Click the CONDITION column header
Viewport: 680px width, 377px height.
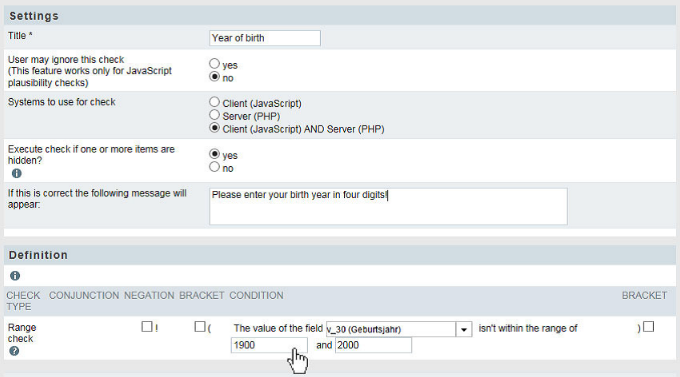click(256, 295)
